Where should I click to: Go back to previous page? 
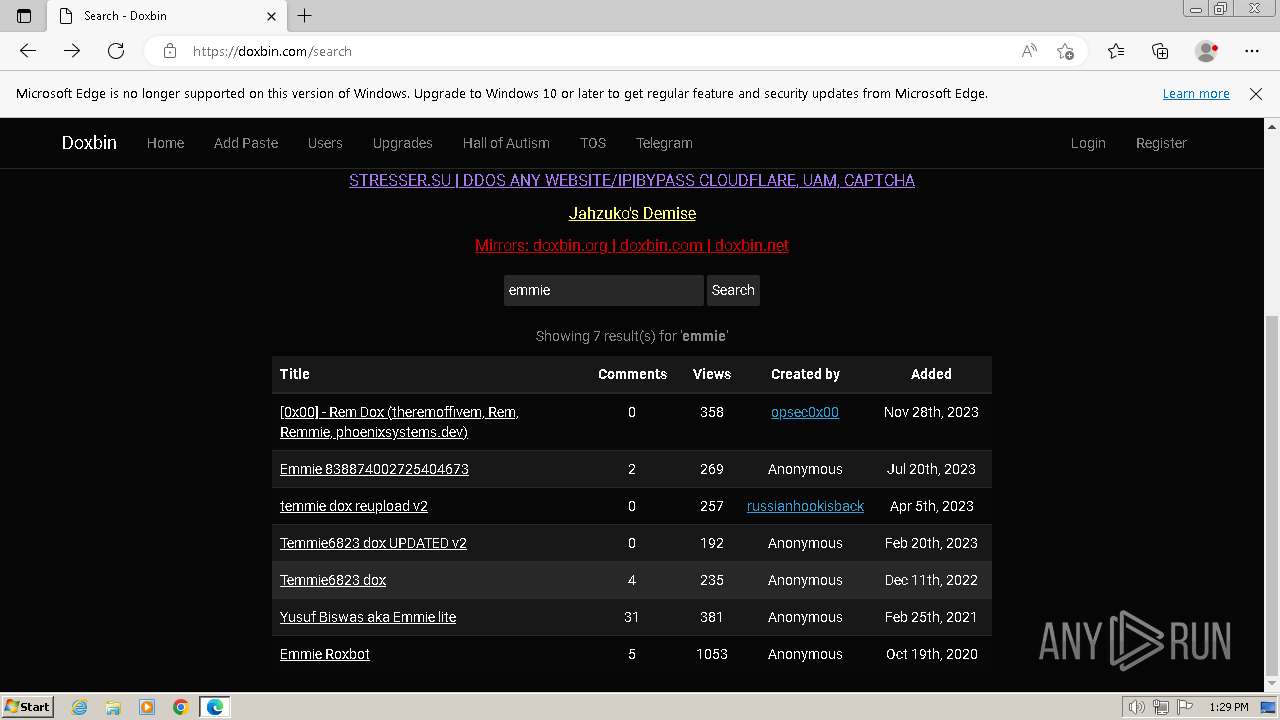[x=28, y=51]
